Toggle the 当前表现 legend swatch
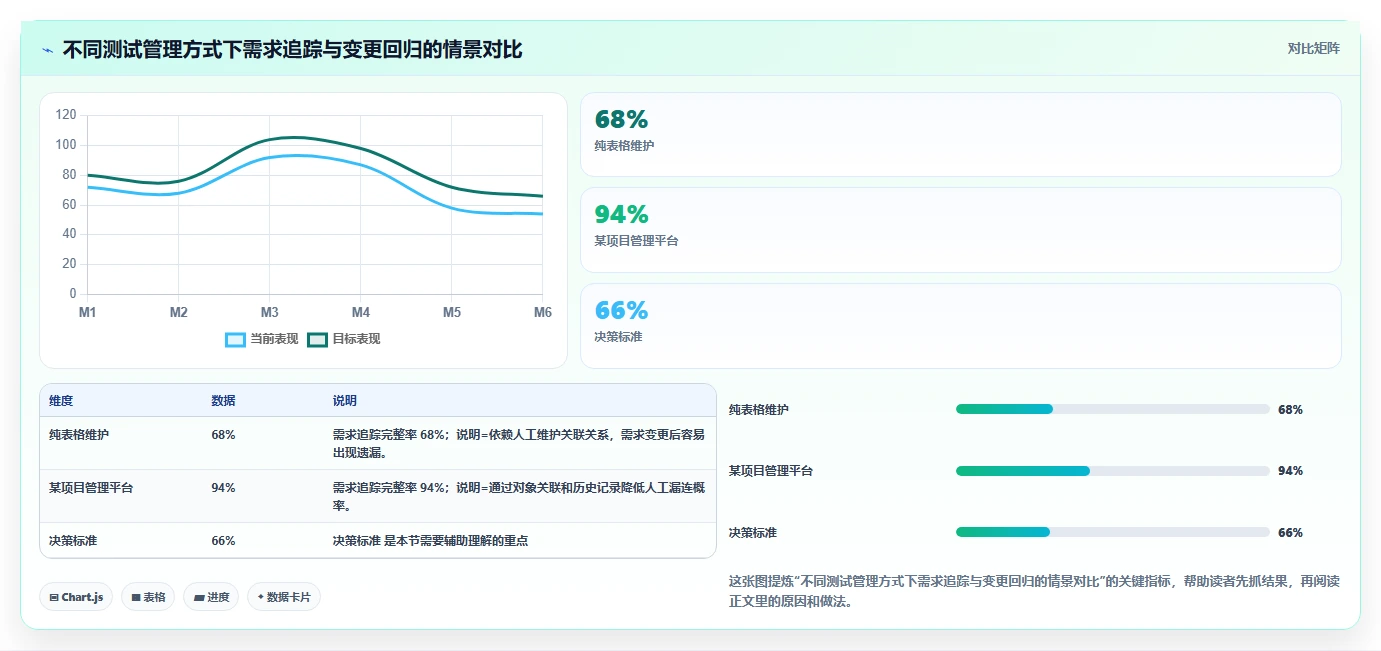Screen dimensions: 1381x651 point(235,339)
